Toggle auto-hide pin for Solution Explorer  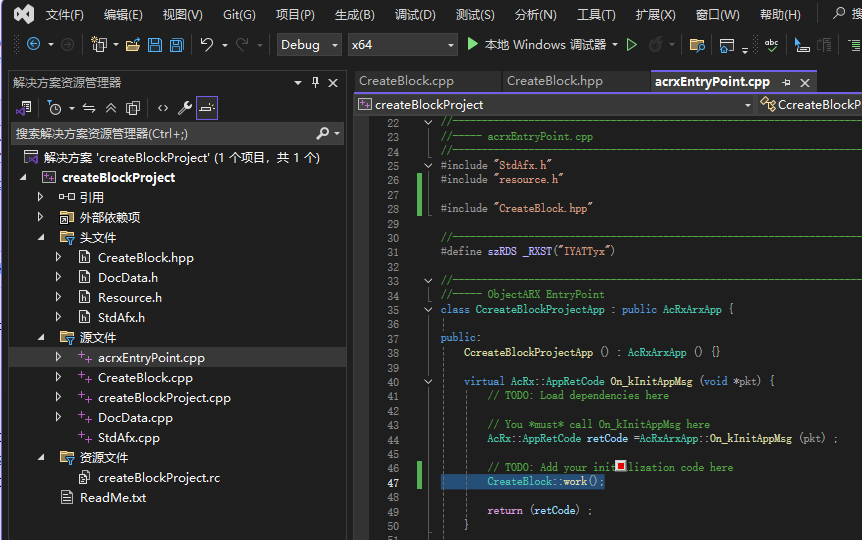pyautogui.click(x=315, y=83)
